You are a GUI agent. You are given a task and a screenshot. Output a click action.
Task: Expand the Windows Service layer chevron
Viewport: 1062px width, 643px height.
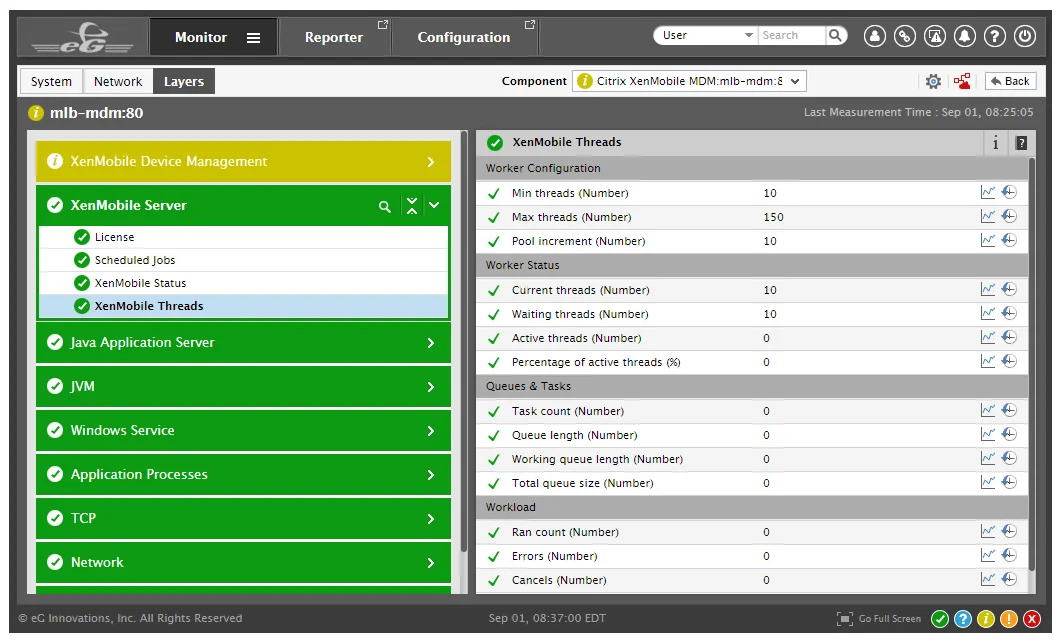pos(431,431)
